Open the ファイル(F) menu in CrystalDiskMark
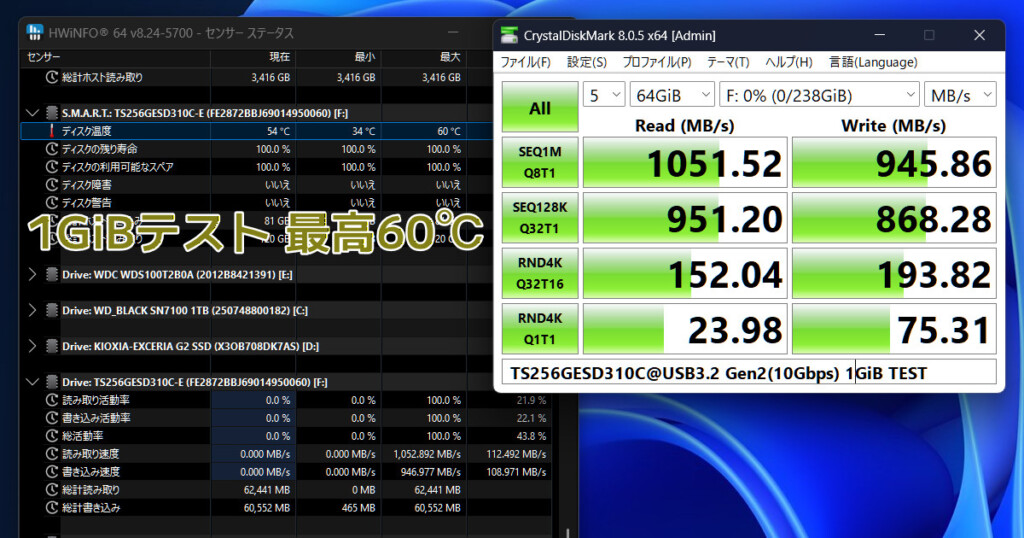 click(525, 62)
